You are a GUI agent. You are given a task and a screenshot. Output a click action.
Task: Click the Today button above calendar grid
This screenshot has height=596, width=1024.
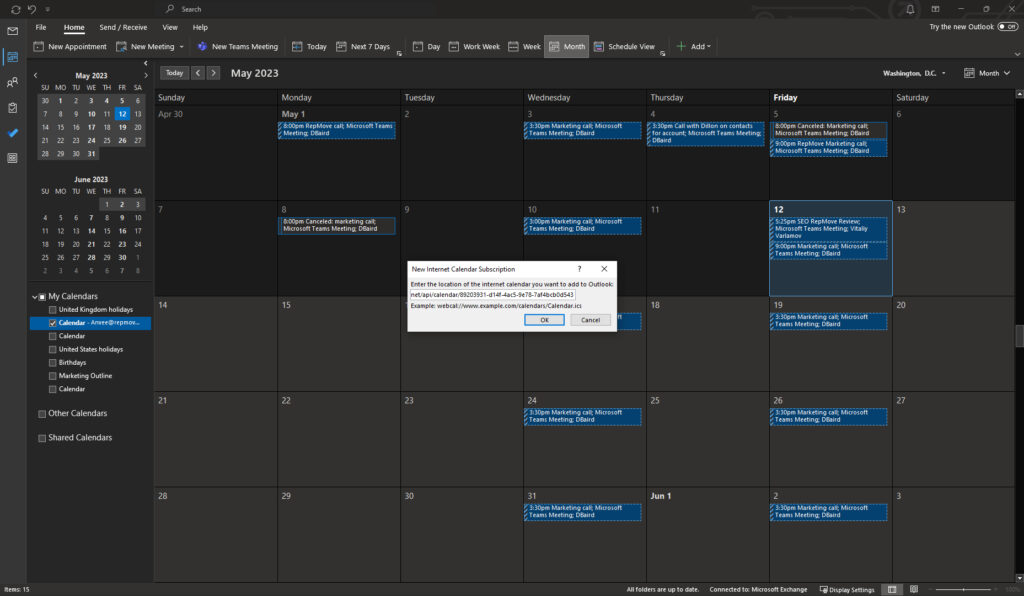tap(174, 73)
